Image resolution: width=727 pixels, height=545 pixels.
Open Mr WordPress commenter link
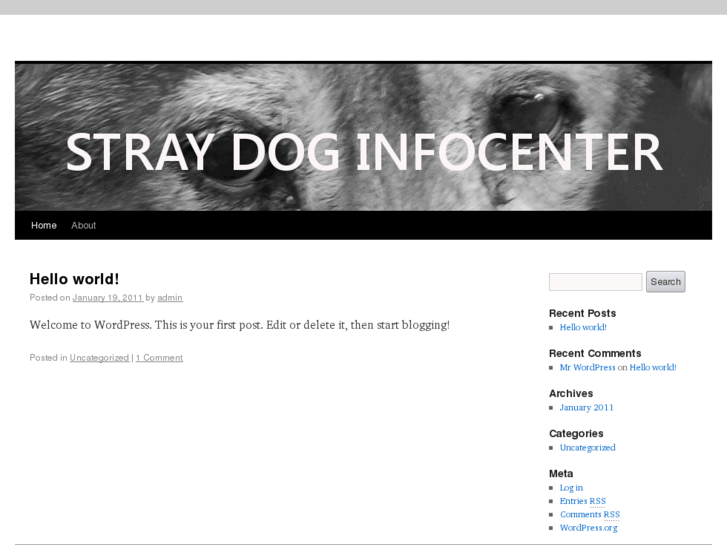click(587, 367)
